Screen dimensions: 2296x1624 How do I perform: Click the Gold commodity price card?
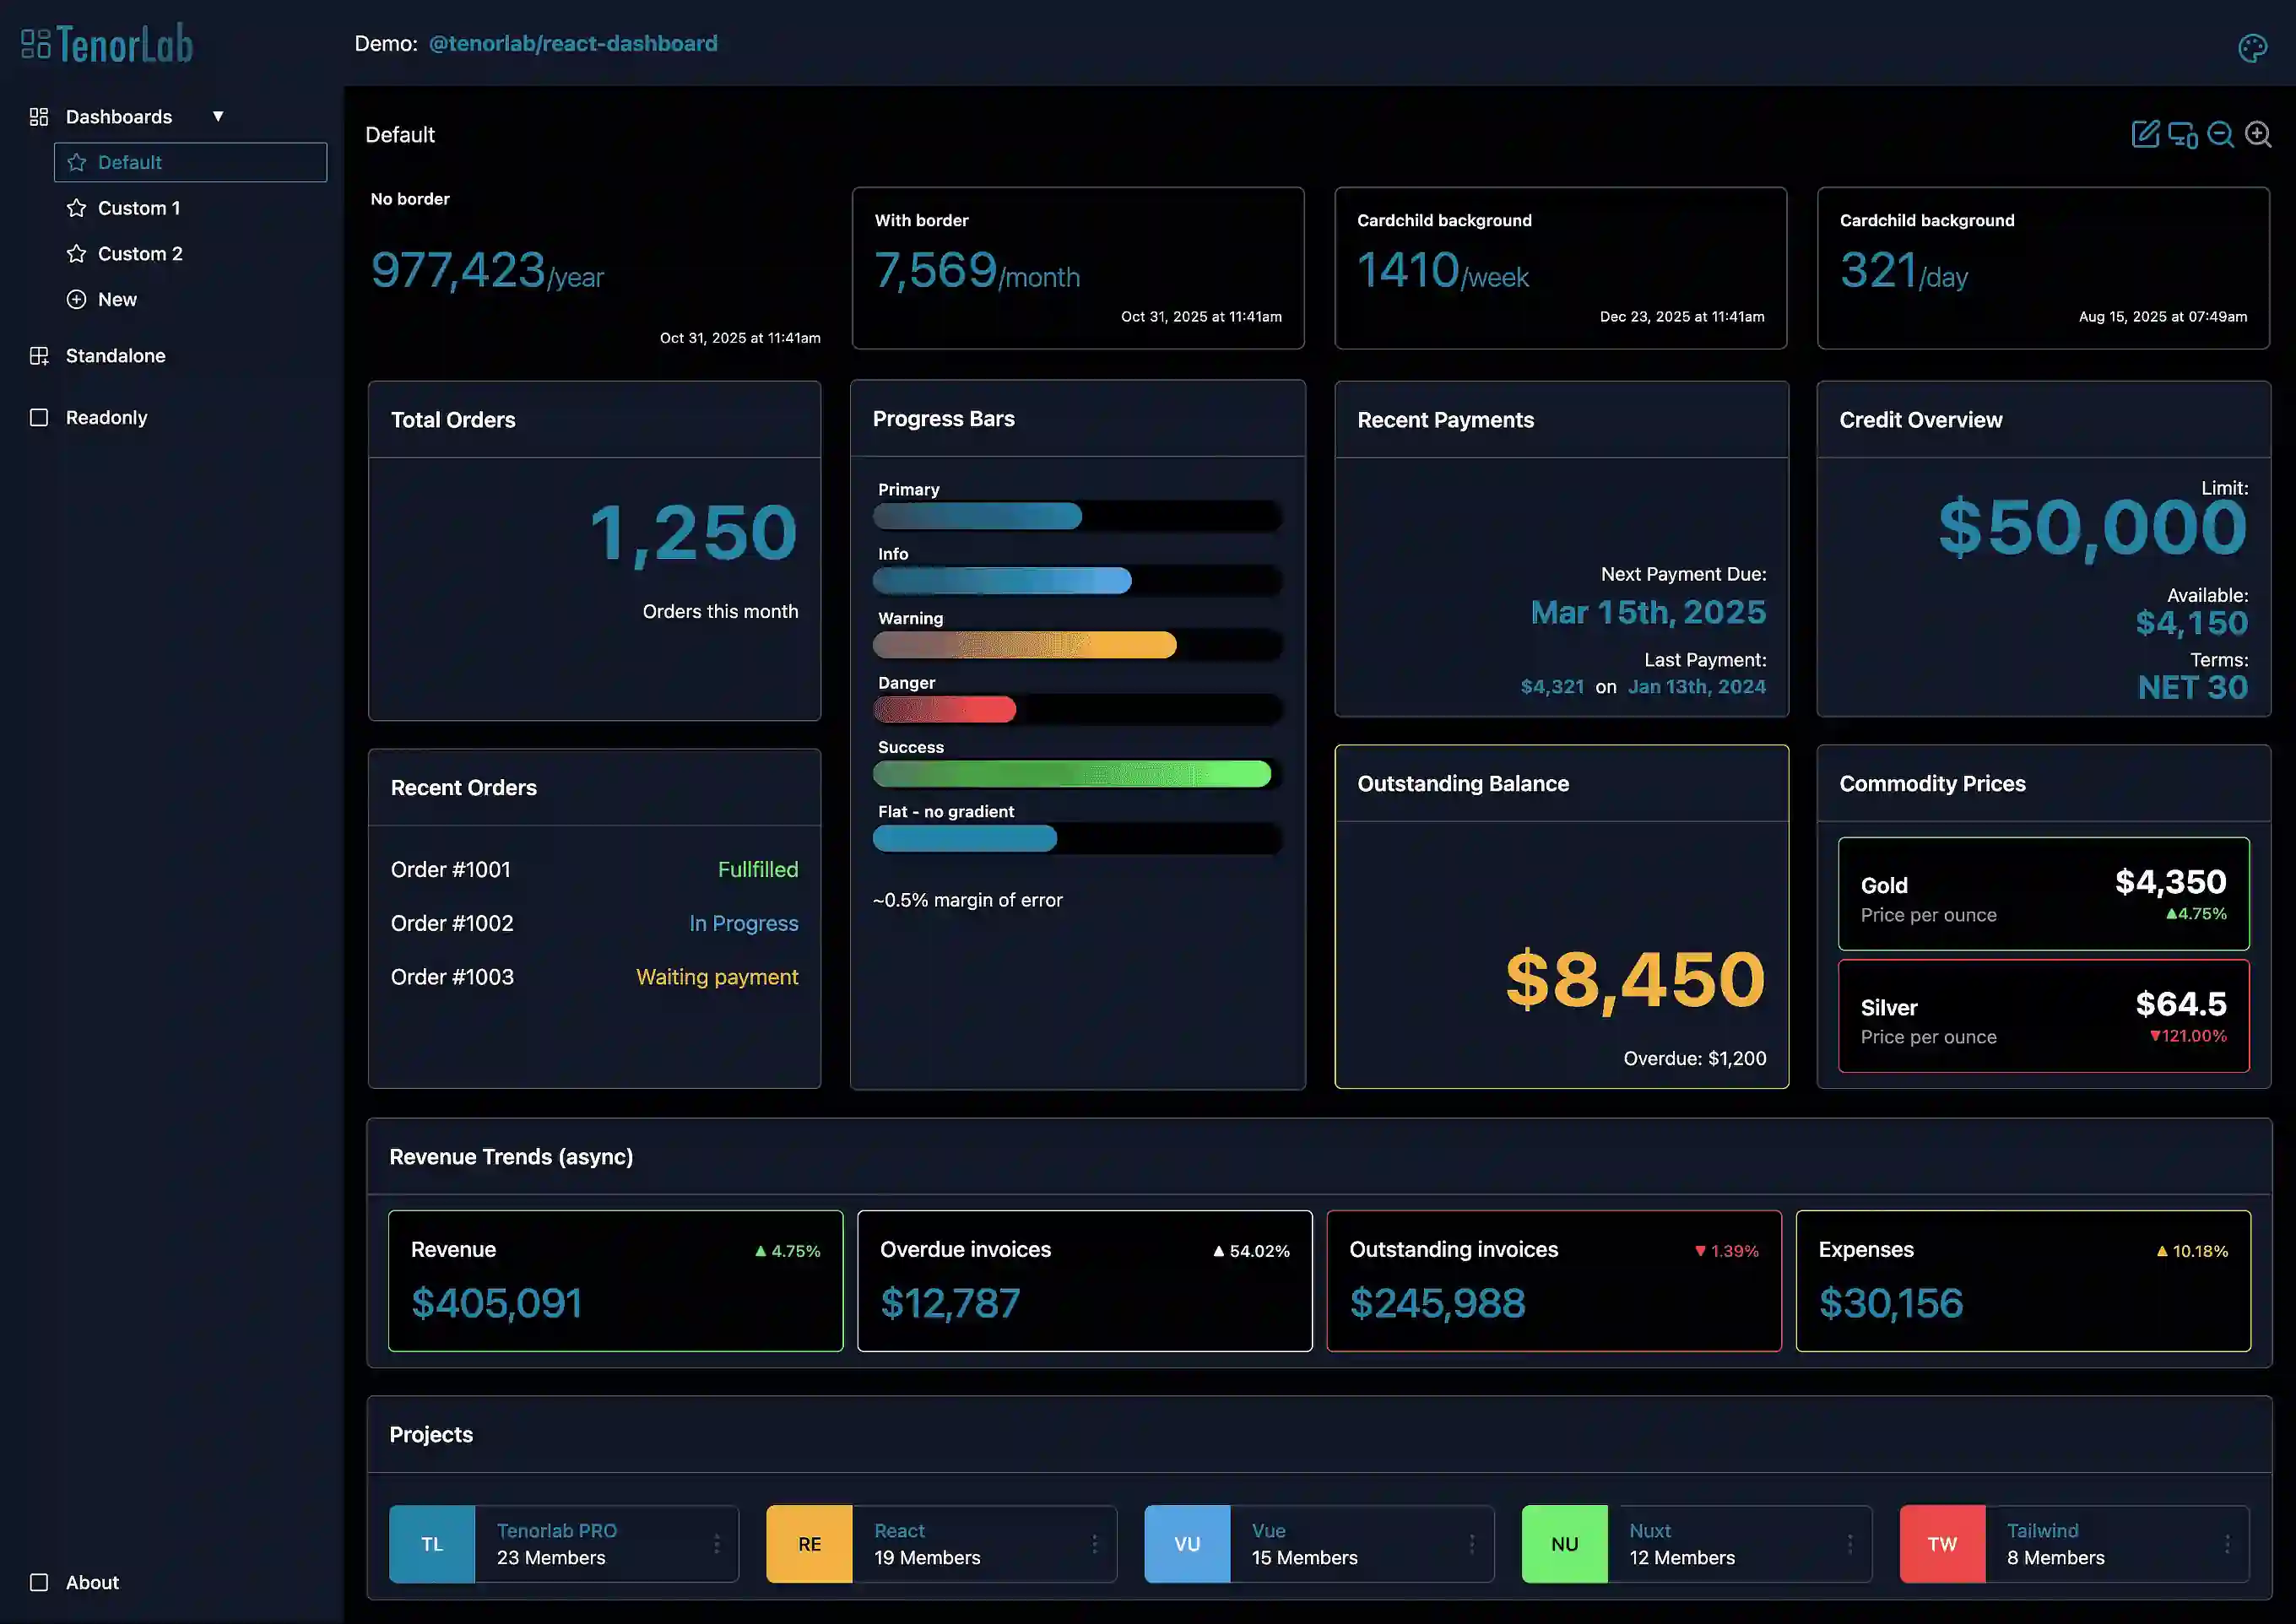pos(2043,894)
